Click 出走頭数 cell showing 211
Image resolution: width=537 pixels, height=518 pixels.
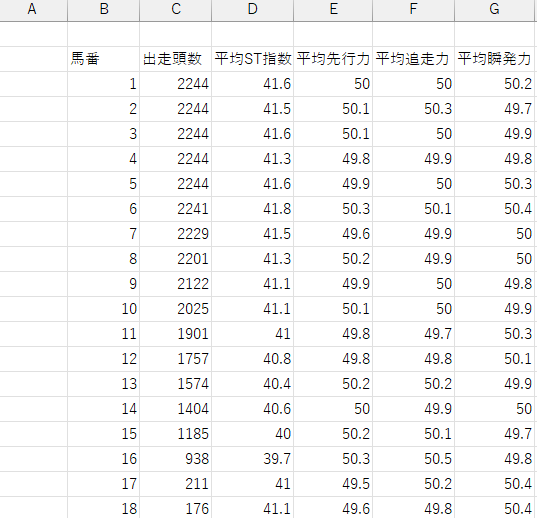coord(175,484)
